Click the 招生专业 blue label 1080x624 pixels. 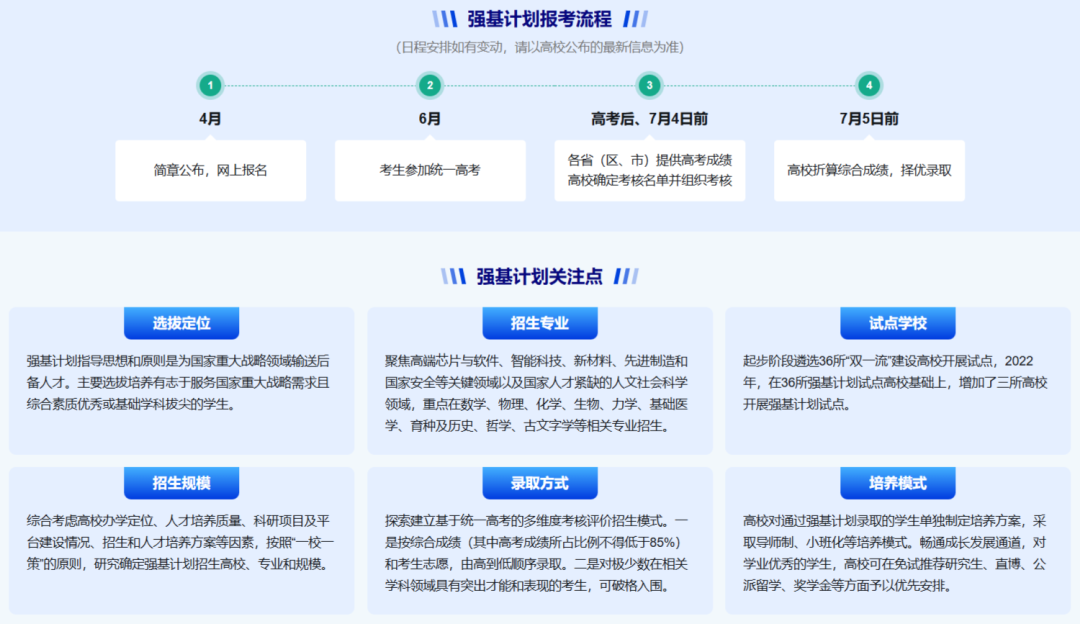coord(540,323)
